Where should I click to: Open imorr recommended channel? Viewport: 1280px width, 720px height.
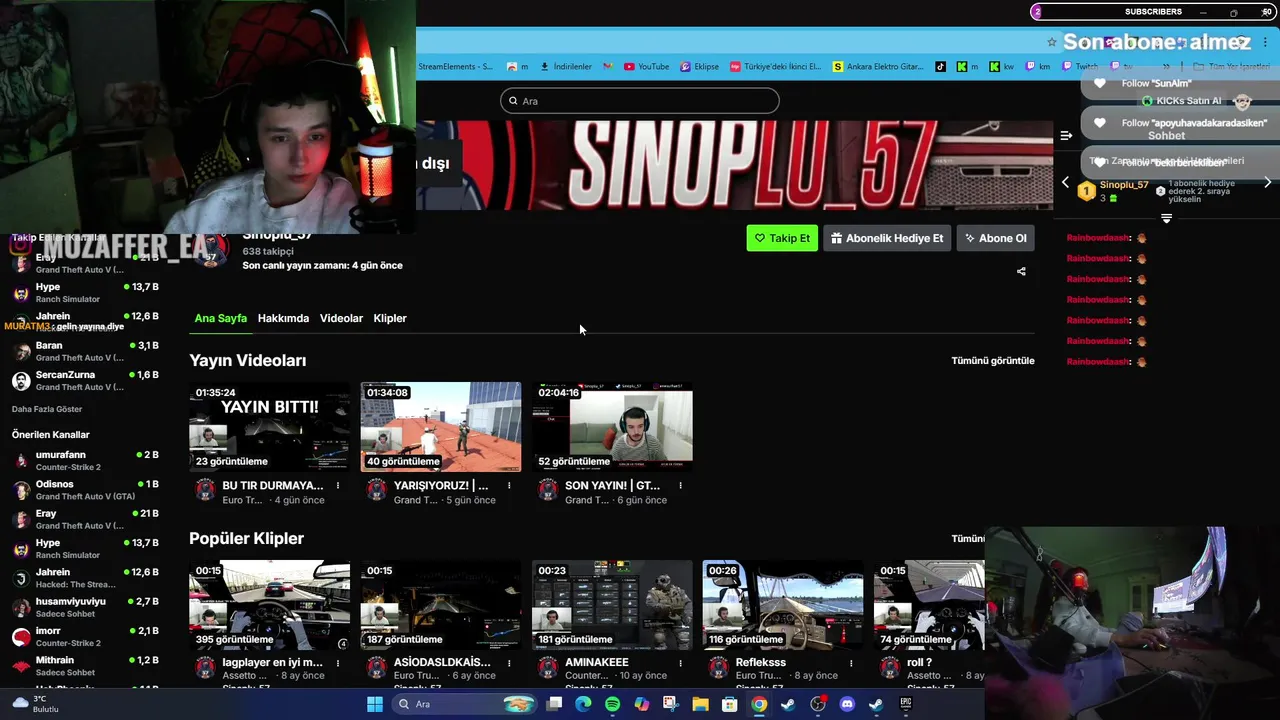coord(85,637)
